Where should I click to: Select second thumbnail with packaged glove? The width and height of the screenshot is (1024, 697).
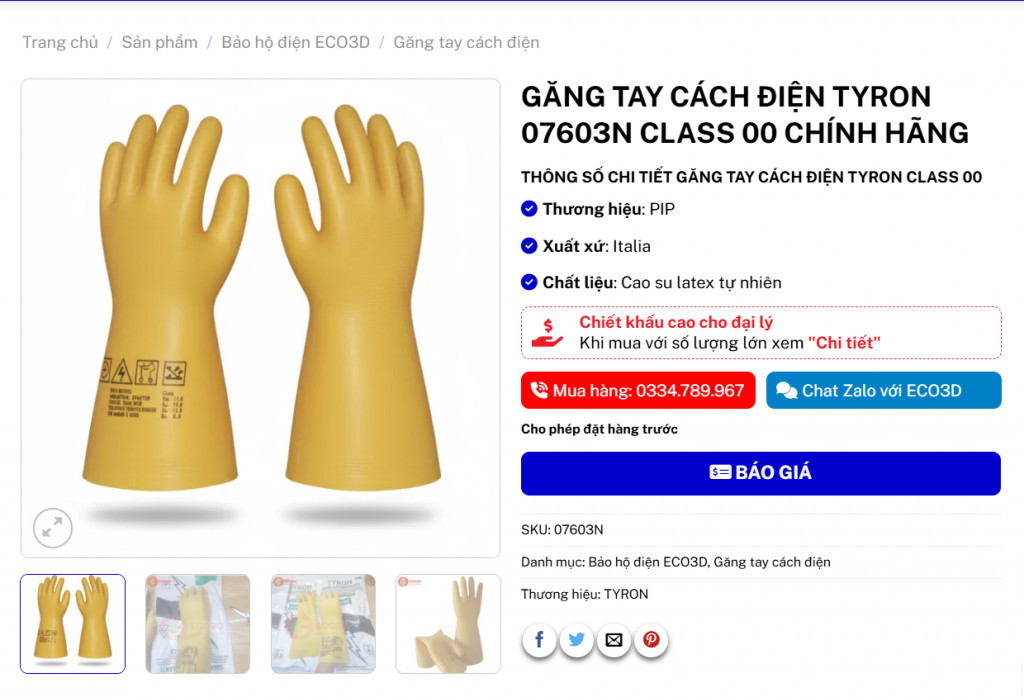point(198,624)
